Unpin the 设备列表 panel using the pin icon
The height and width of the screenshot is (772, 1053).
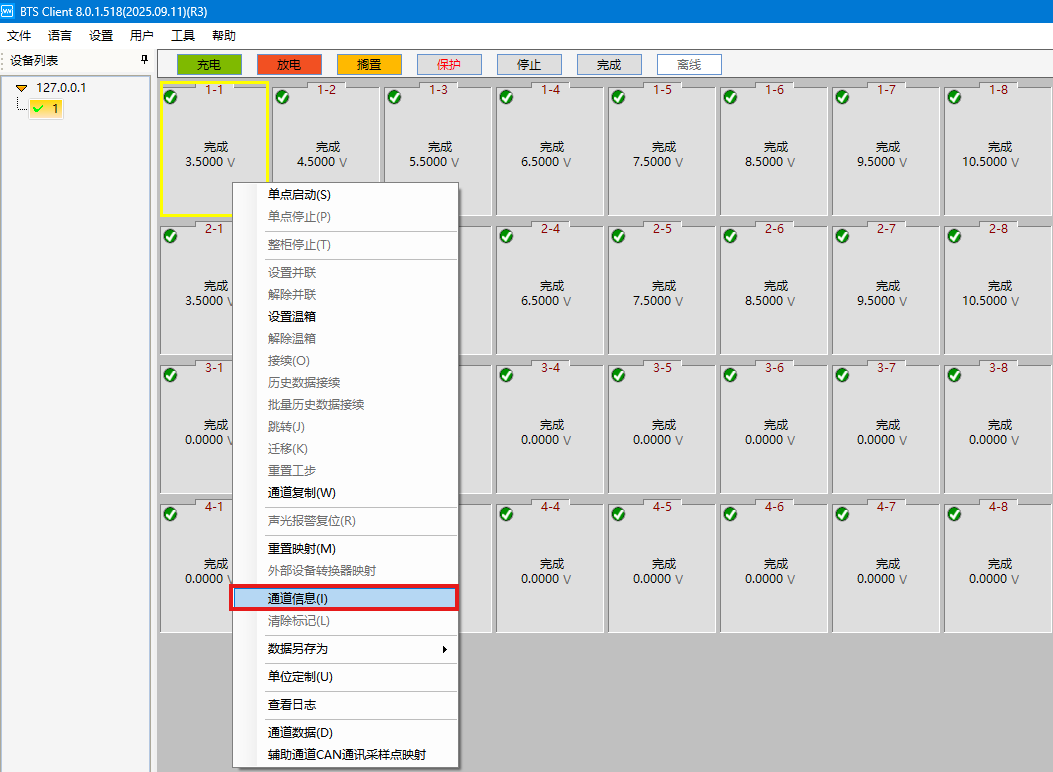143,59
